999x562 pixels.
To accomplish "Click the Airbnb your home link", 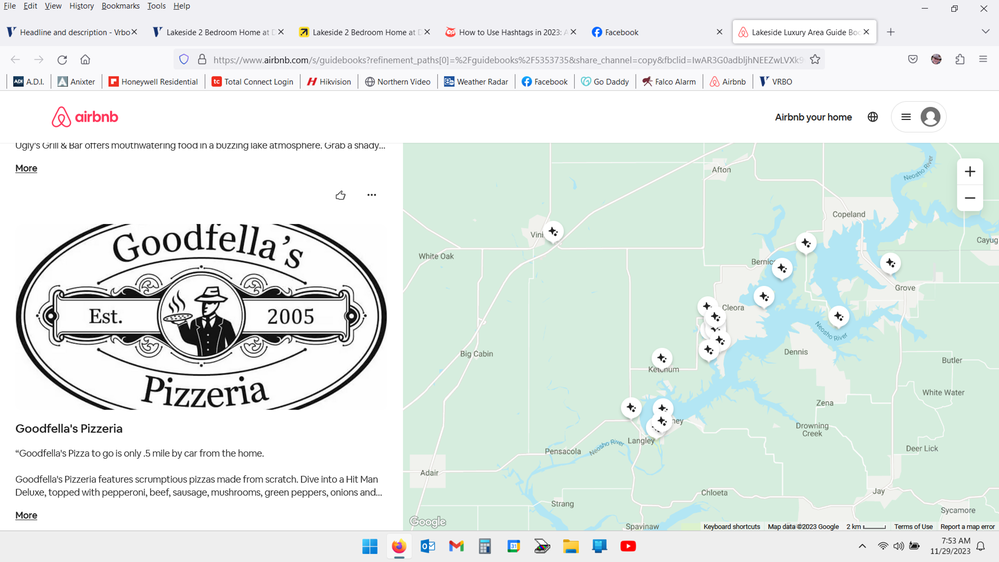I will (813, 117).
